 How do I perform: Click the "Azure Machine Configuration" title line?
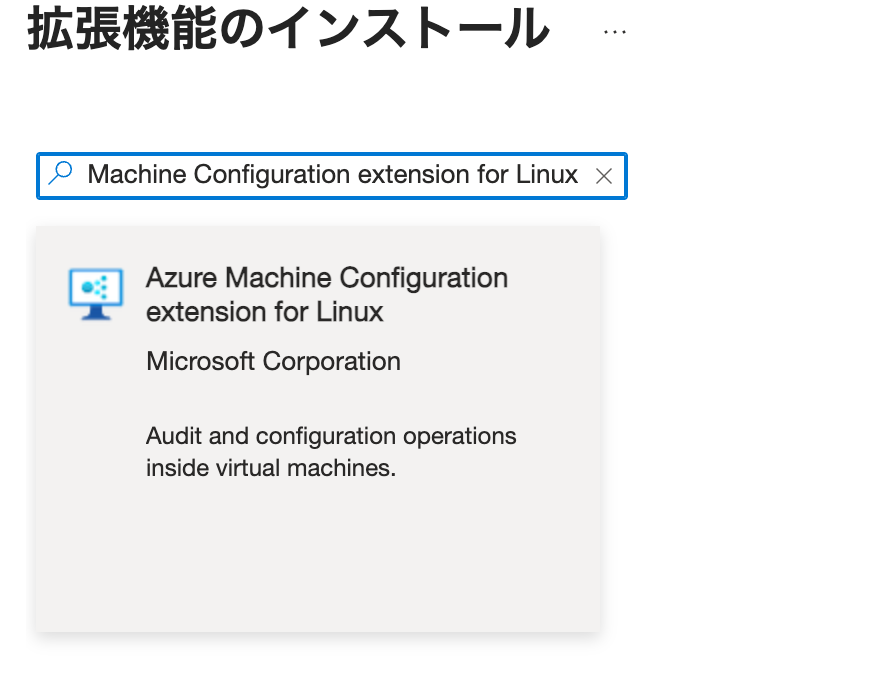pos(327,277)
